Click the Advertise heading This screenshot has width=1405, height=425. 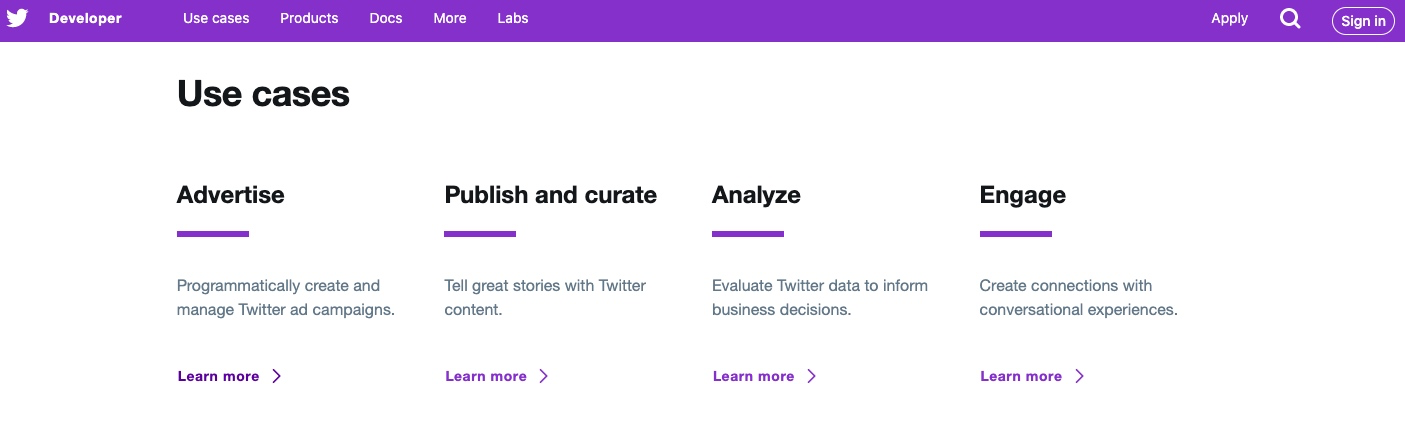(230, 195)
